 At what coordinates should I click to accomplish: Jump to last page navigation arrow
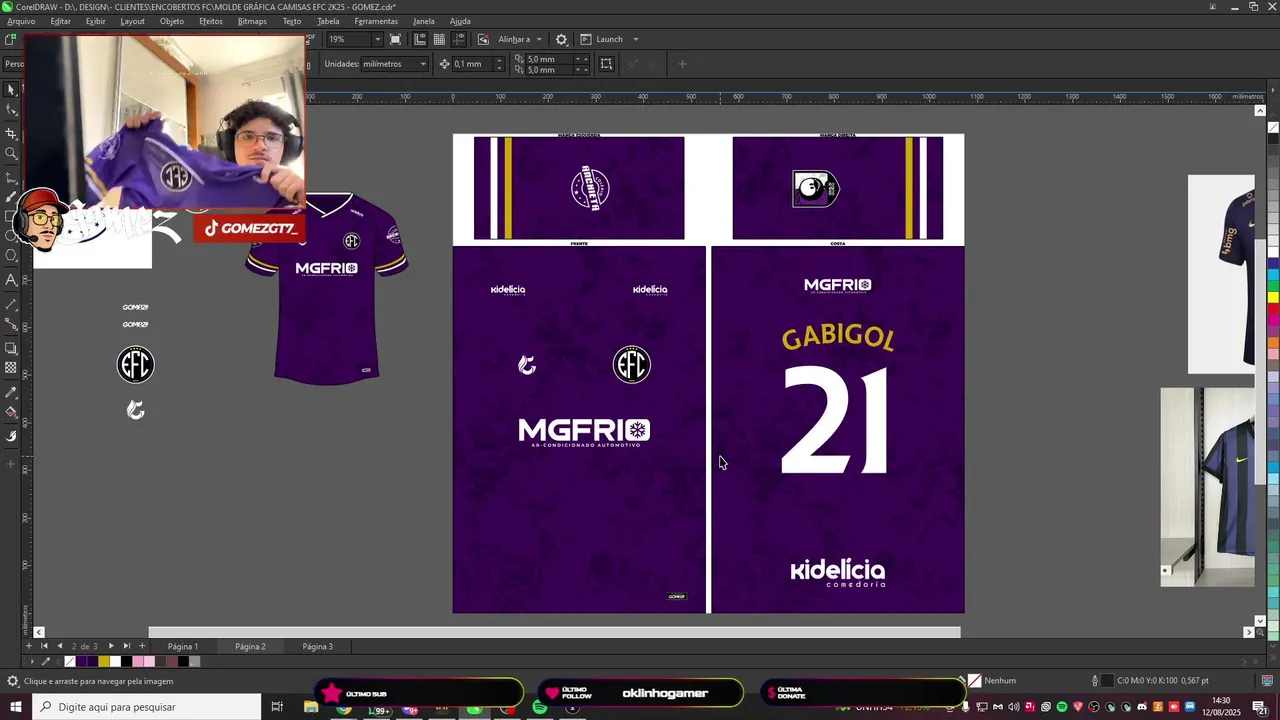[126, 646]
